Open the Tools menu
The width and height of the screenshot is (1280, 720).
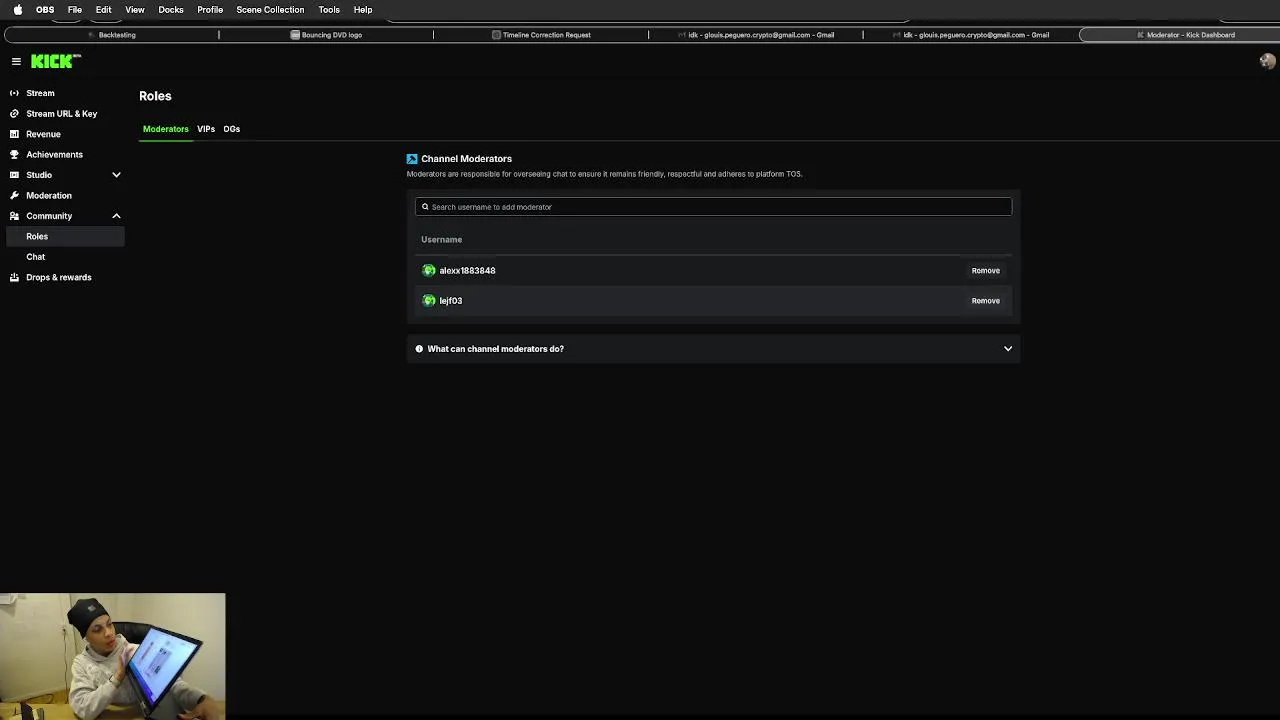(x=329, y=10)
